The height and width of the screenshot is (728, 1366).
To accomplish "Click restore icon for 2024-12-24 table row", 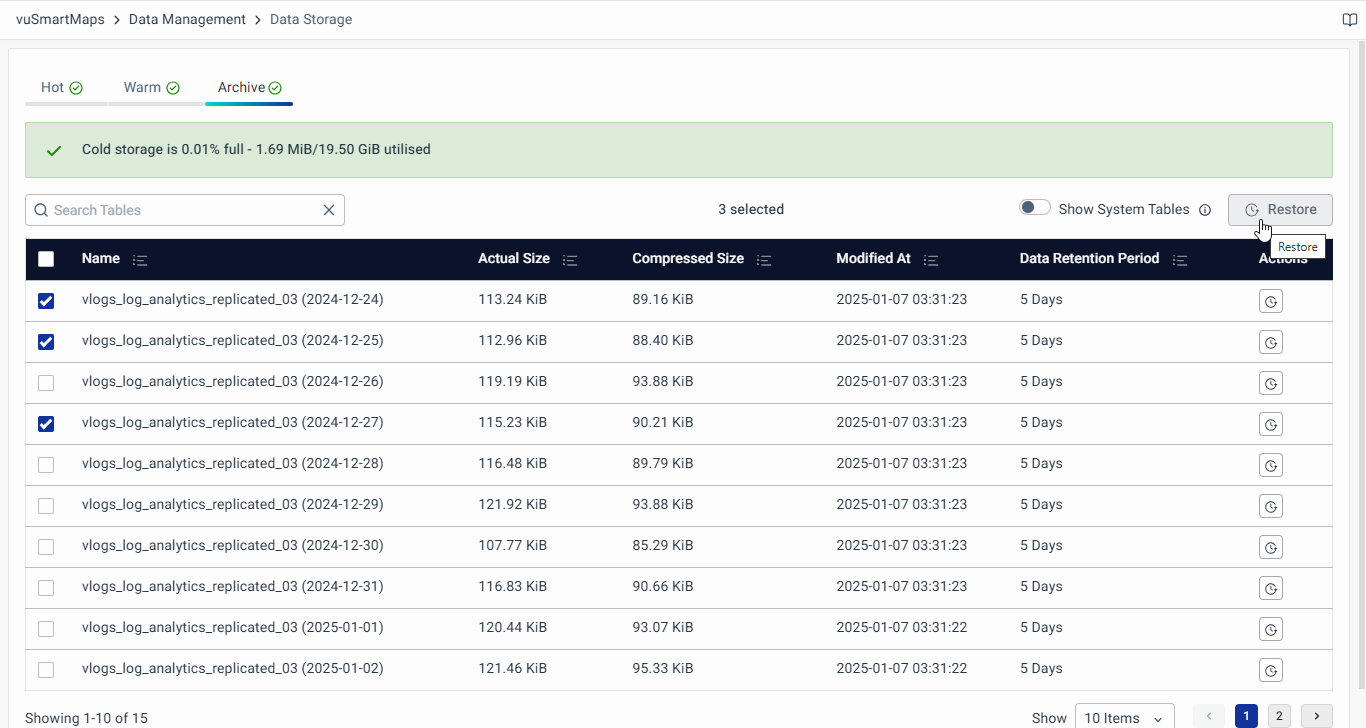I will point(1270,301).
